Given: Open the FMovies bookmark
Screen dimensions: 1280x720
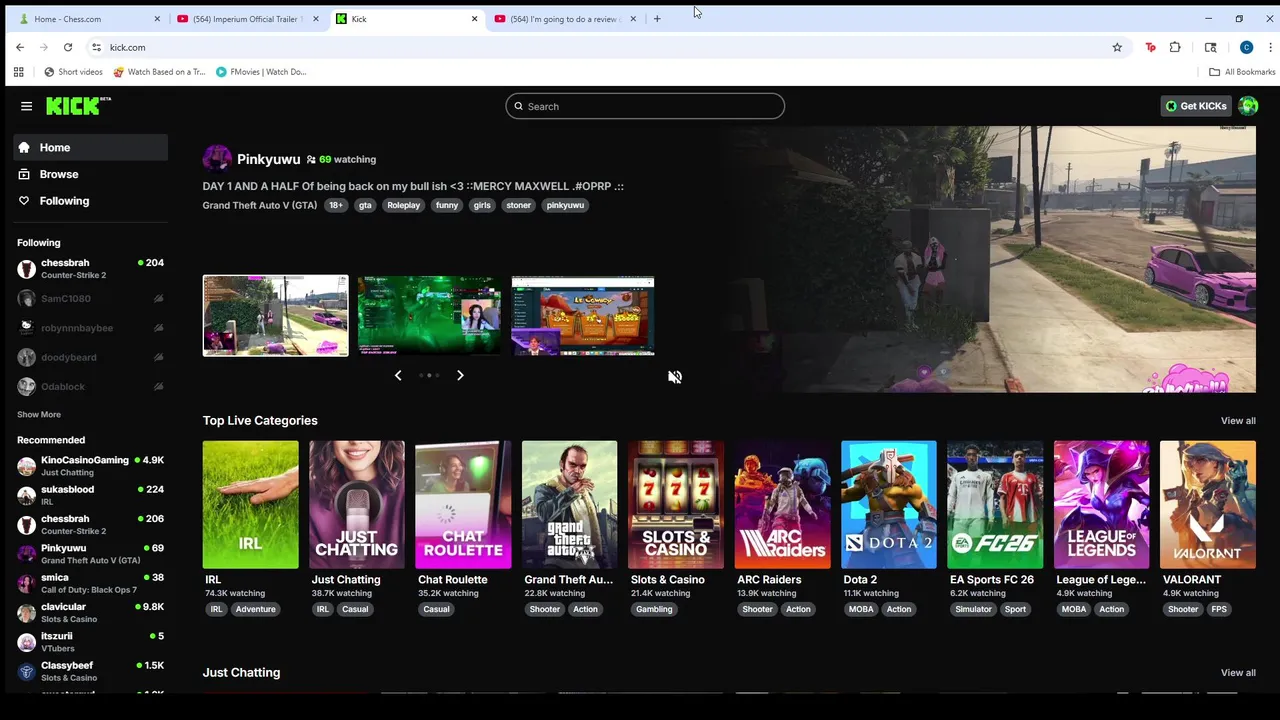Looking at the screenshot, I should pyautogui.click(x=261, y=72).
